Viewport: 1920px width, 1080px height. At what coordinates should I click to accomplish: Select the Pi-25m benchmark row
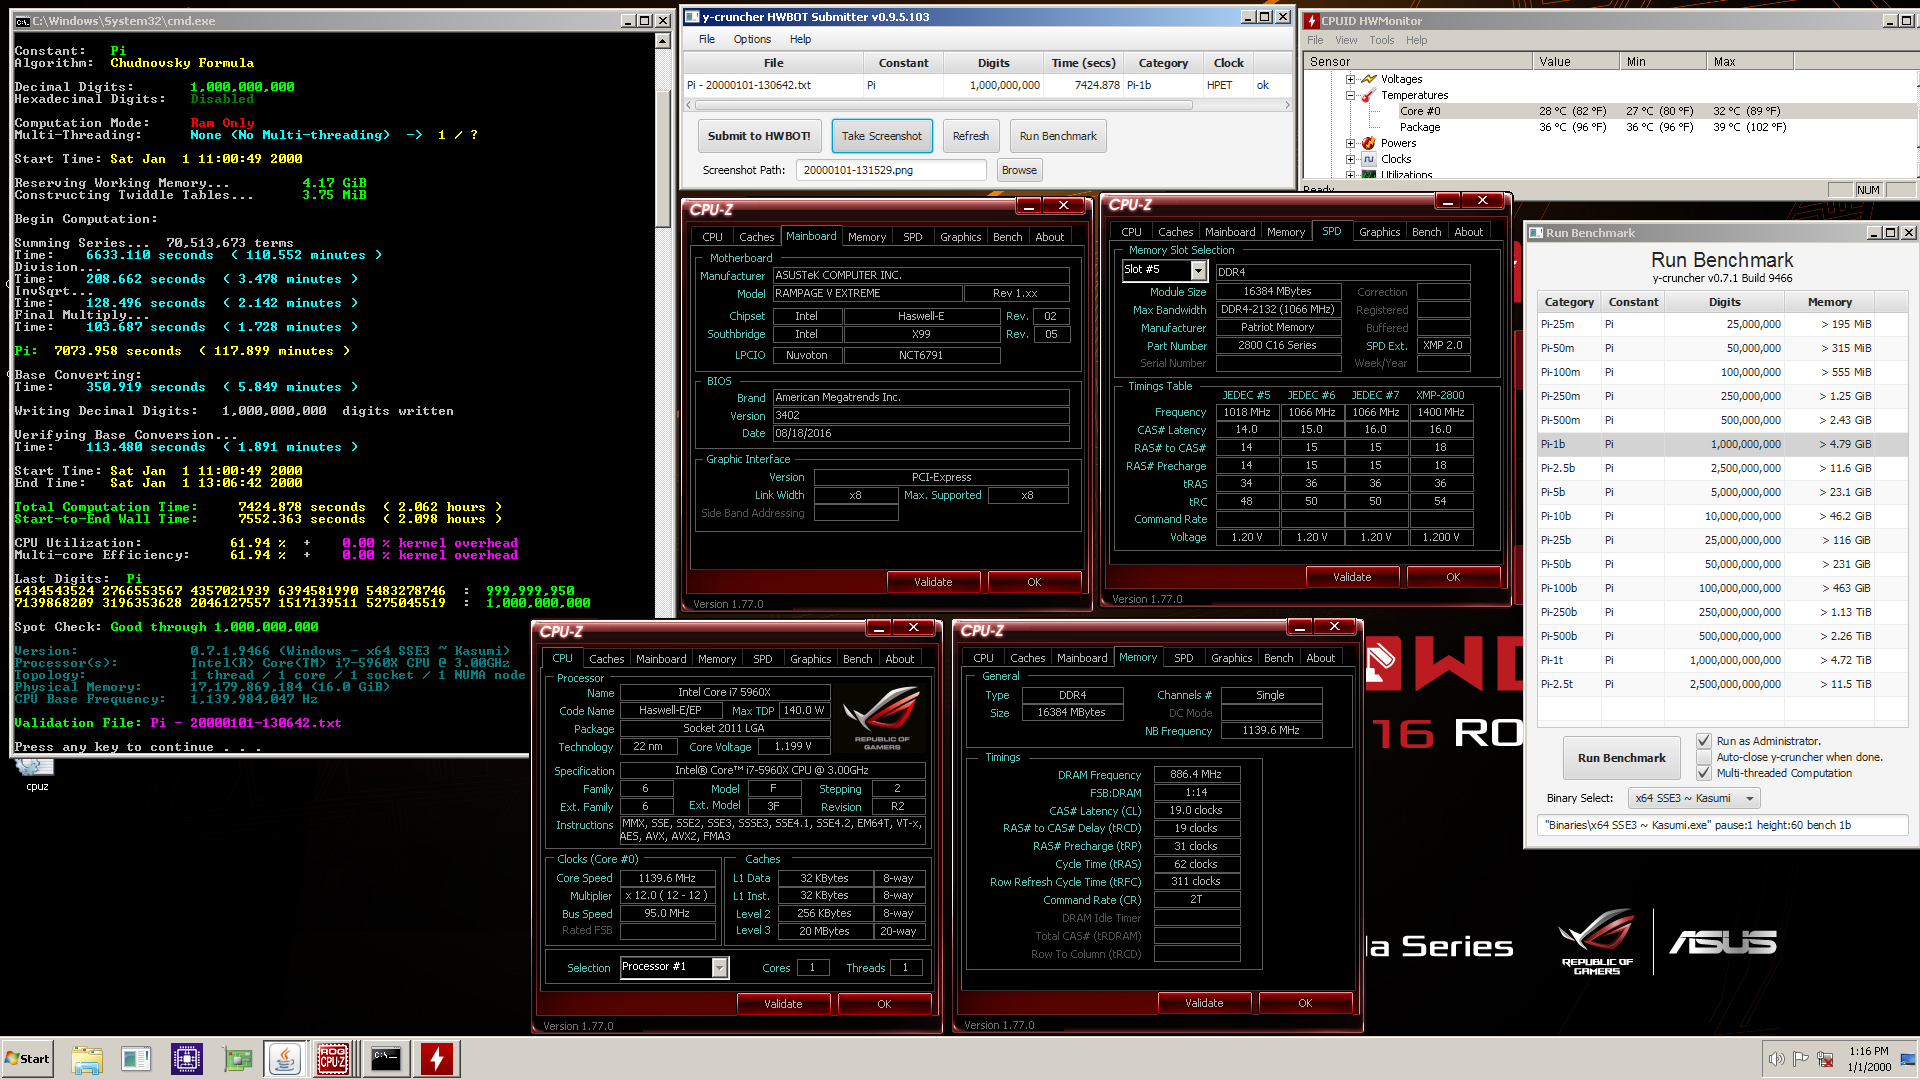1722,324
